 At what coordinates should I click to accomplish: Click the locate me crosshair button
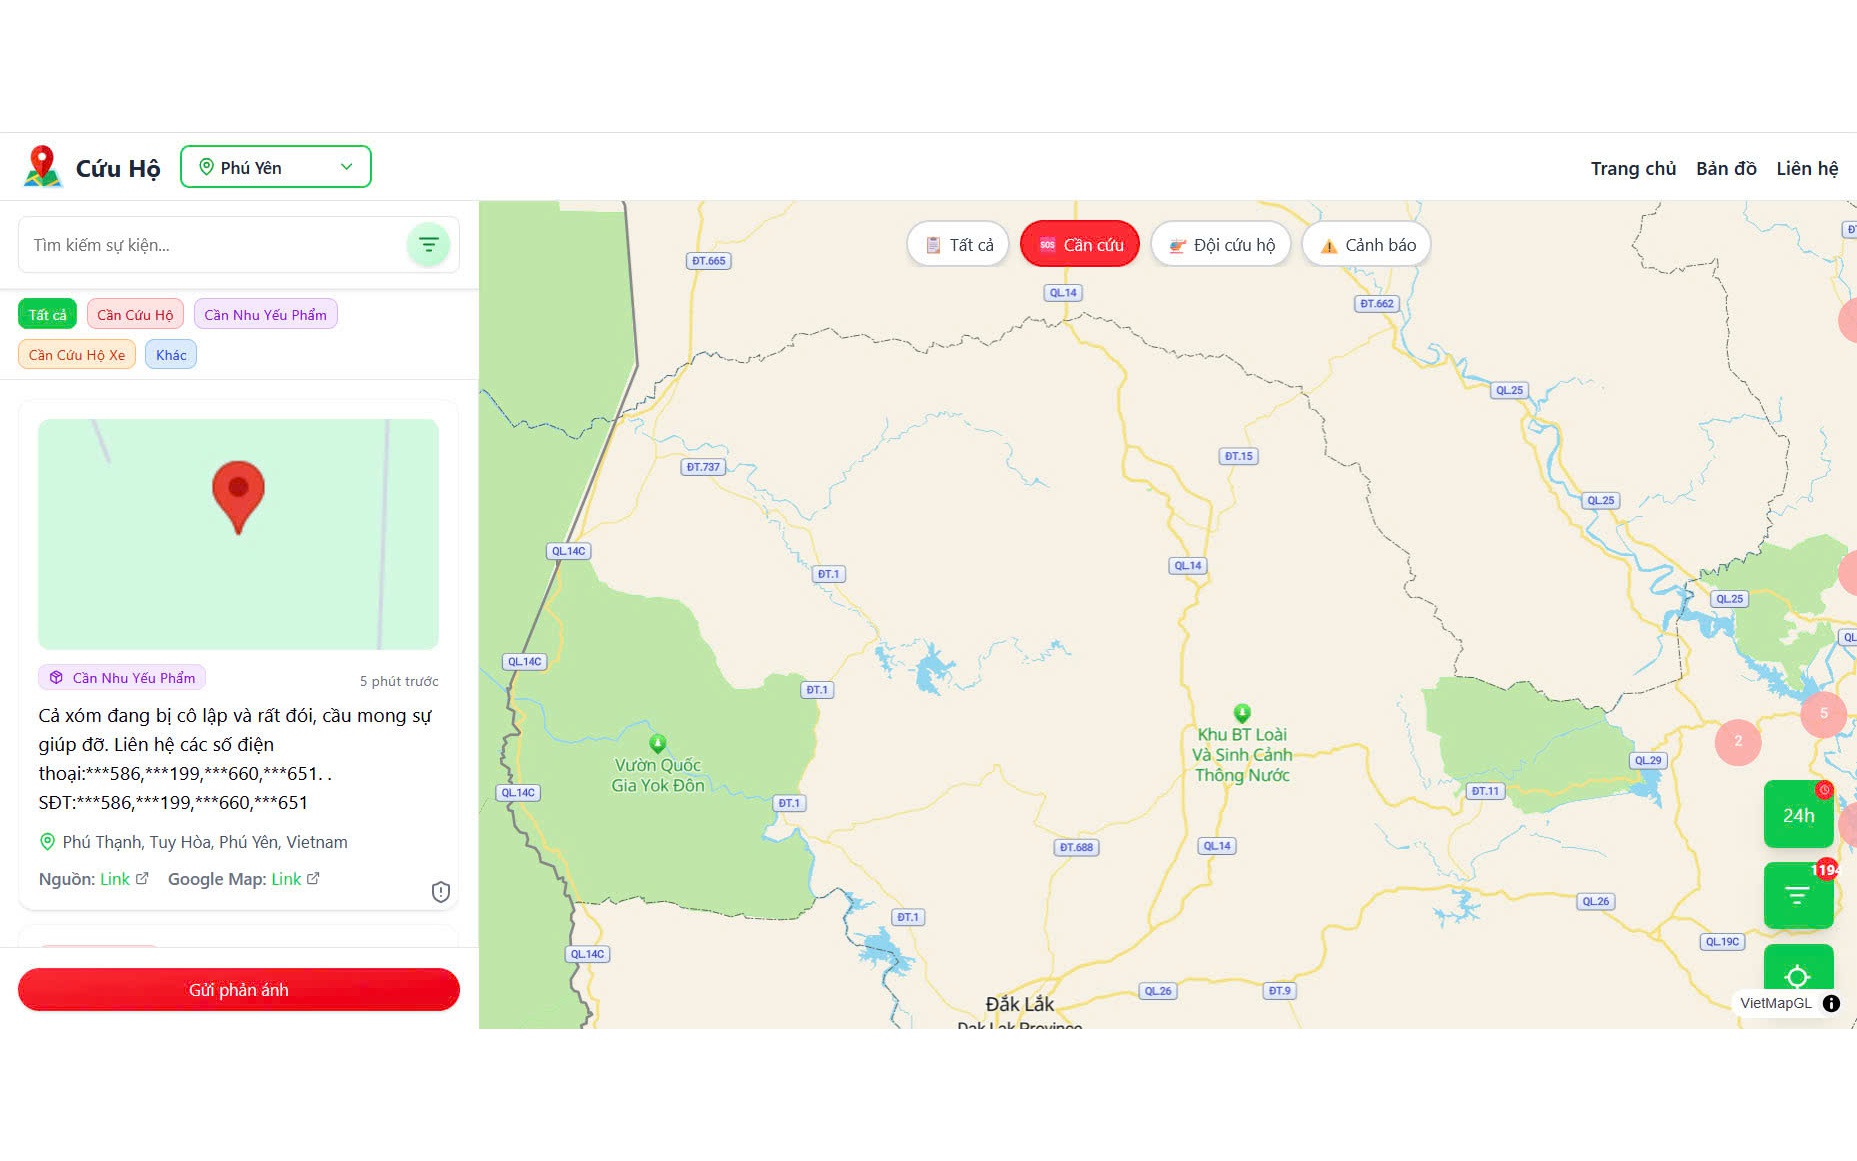(1798, 976)
